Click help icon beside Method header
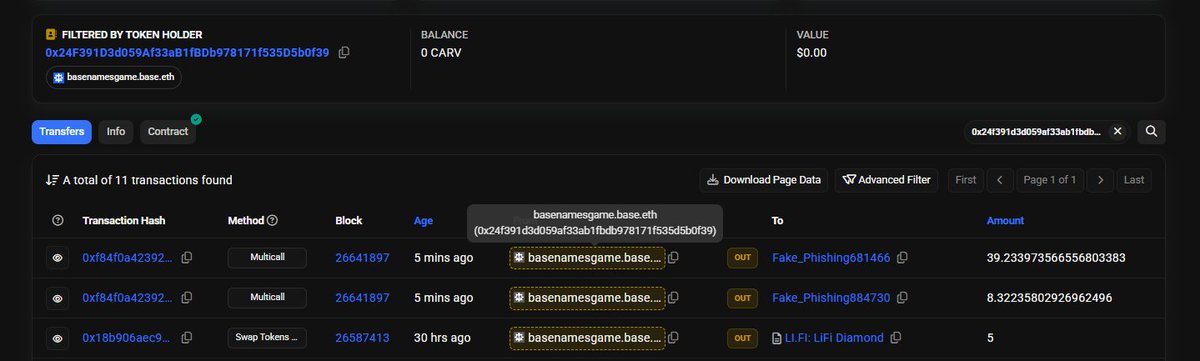Viewport: 1200px width, 361px height. 272,220
